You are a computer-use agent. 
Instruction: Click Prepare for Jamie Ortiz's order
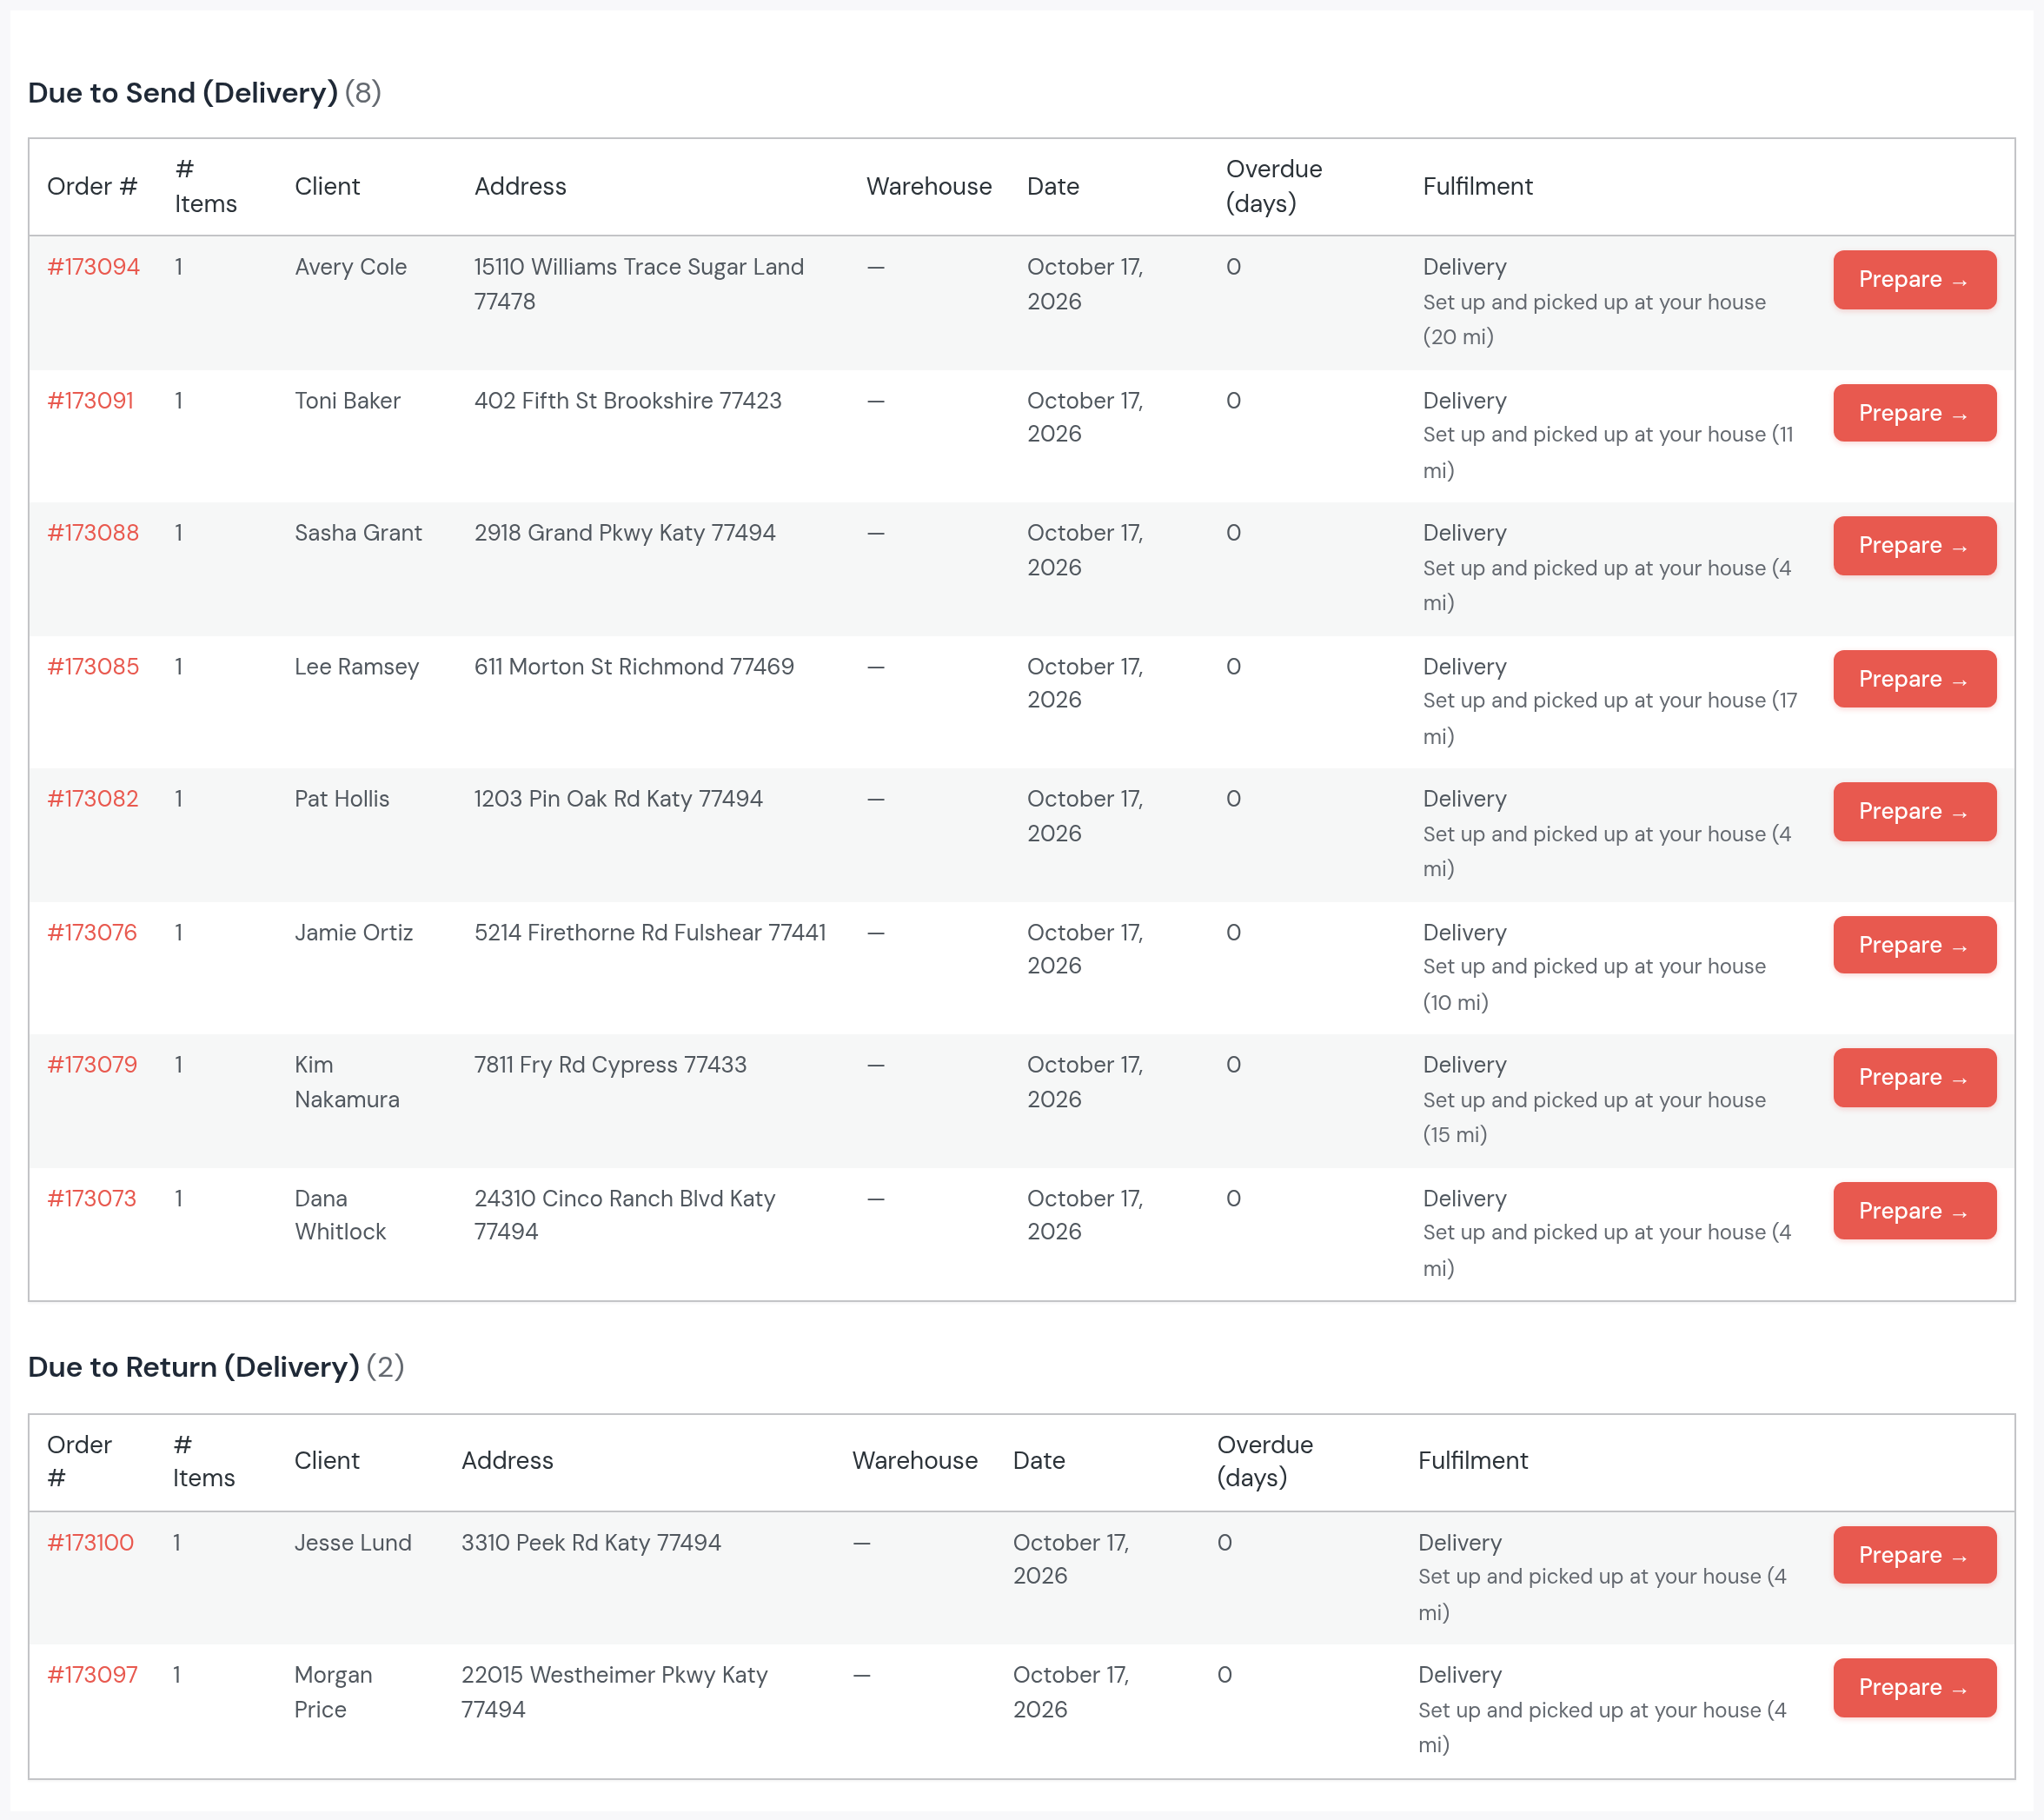(x=1914, y=945)
